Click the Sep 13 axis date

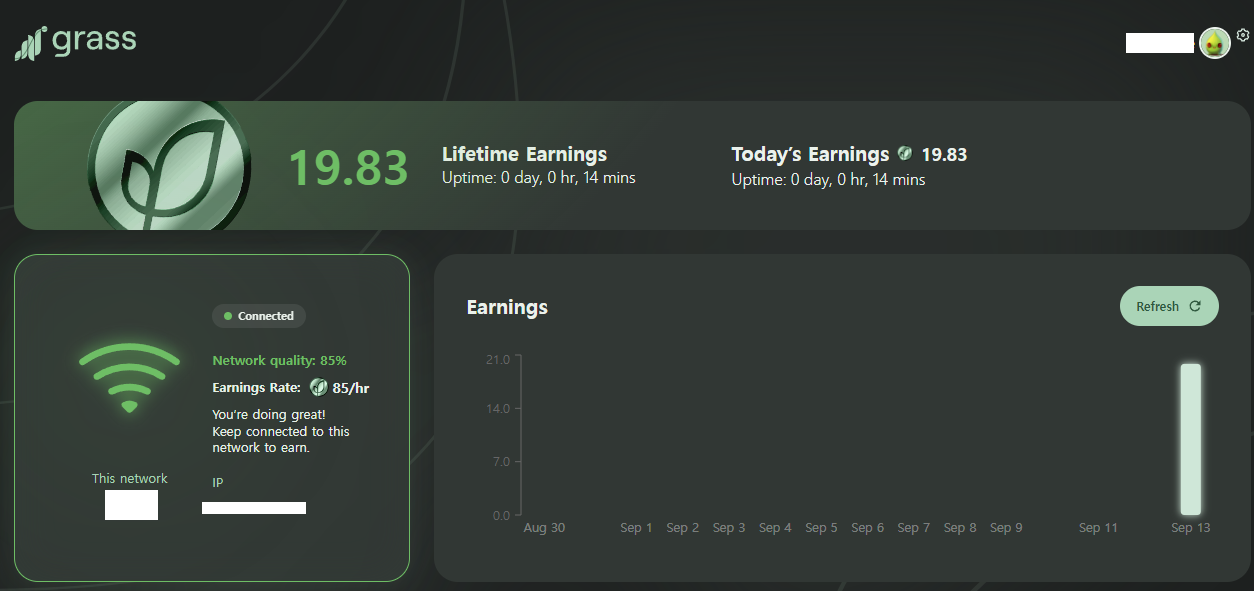[x=1190, y=528]
